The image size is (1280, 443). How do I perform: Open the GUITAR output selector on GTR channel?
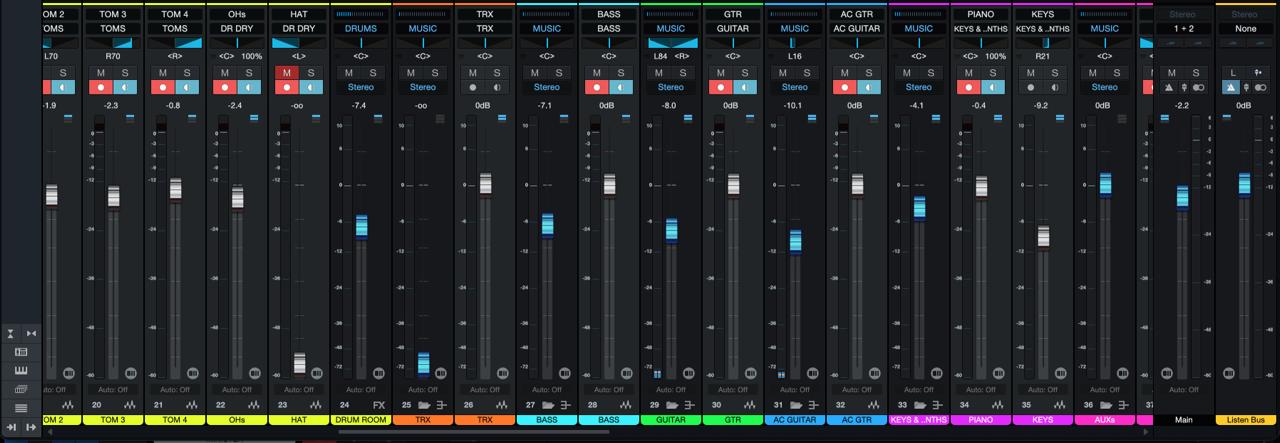733,29
